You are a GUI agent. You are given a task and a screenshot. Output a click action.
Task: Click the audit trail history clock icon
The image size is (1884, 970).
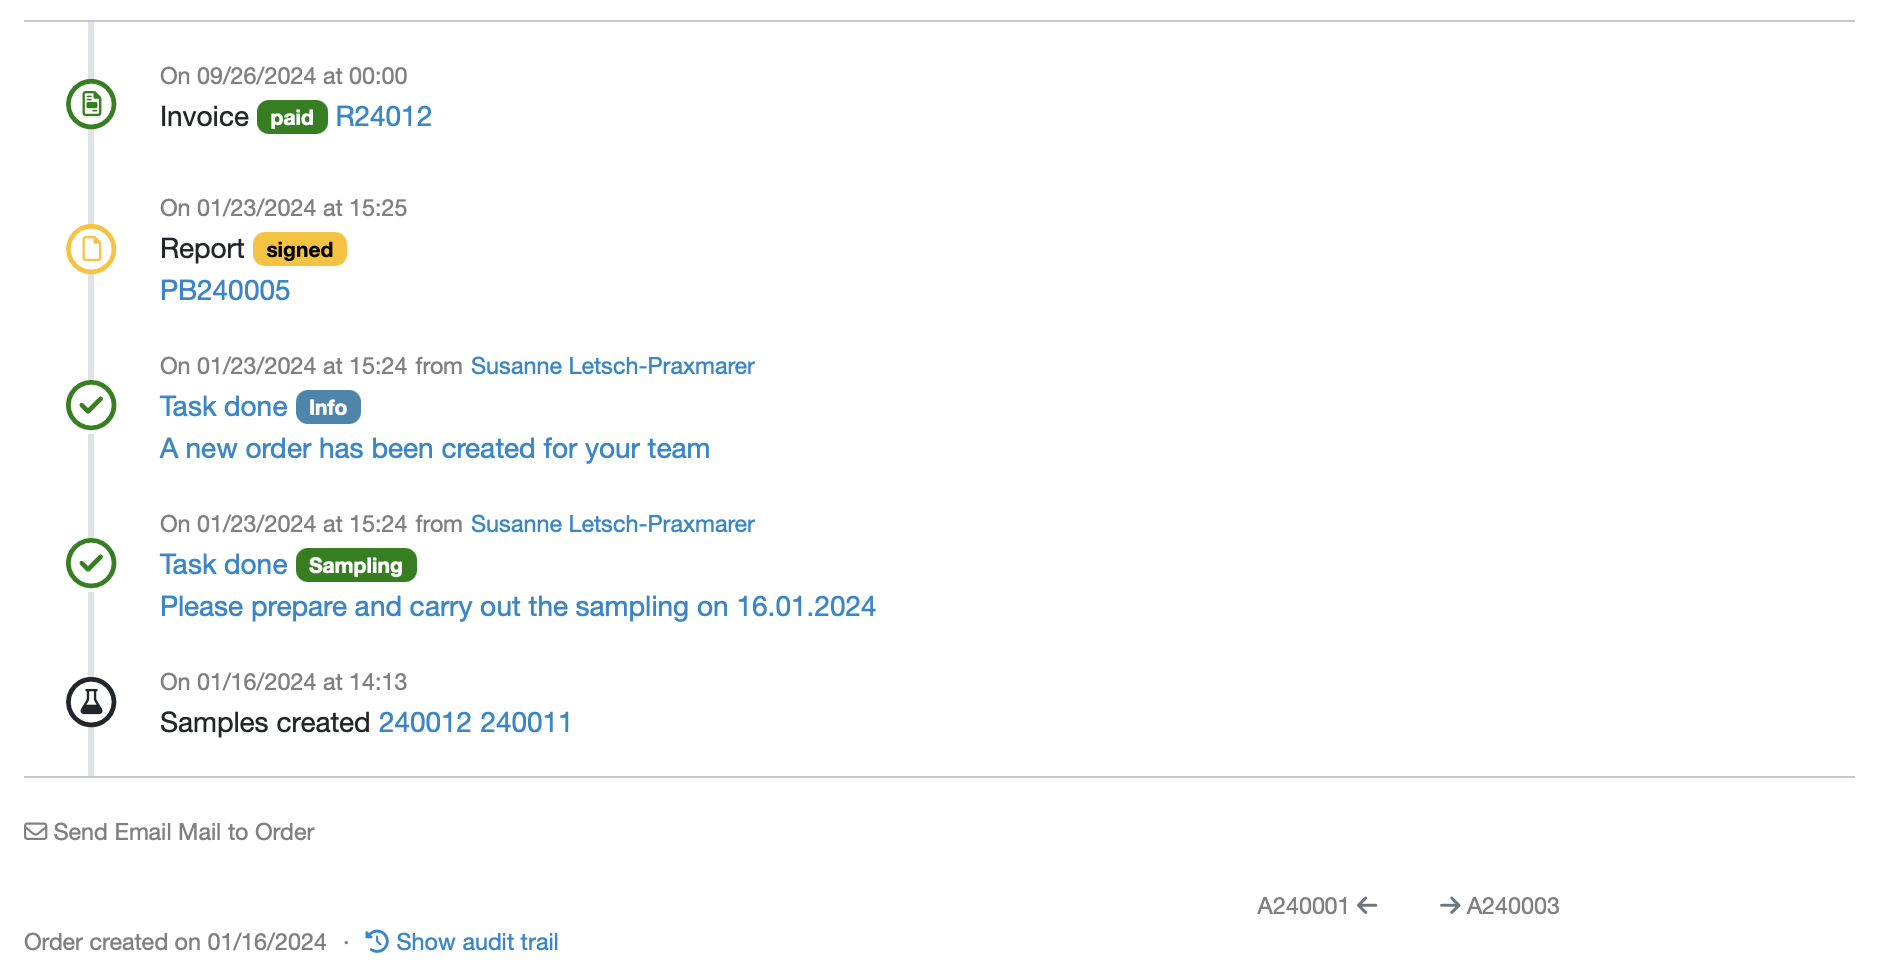(377, 941)
